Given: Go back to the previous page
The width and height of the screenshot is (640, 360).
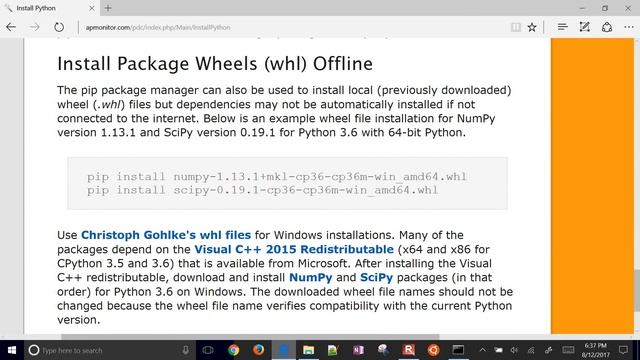Looking at the screenshot, I should click(x=11, y=27).
